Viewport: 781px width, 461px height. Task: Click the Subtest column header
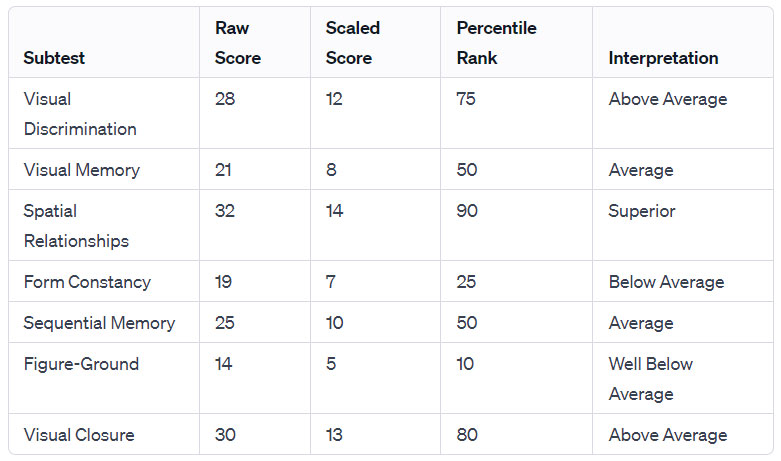click(54, 58)
